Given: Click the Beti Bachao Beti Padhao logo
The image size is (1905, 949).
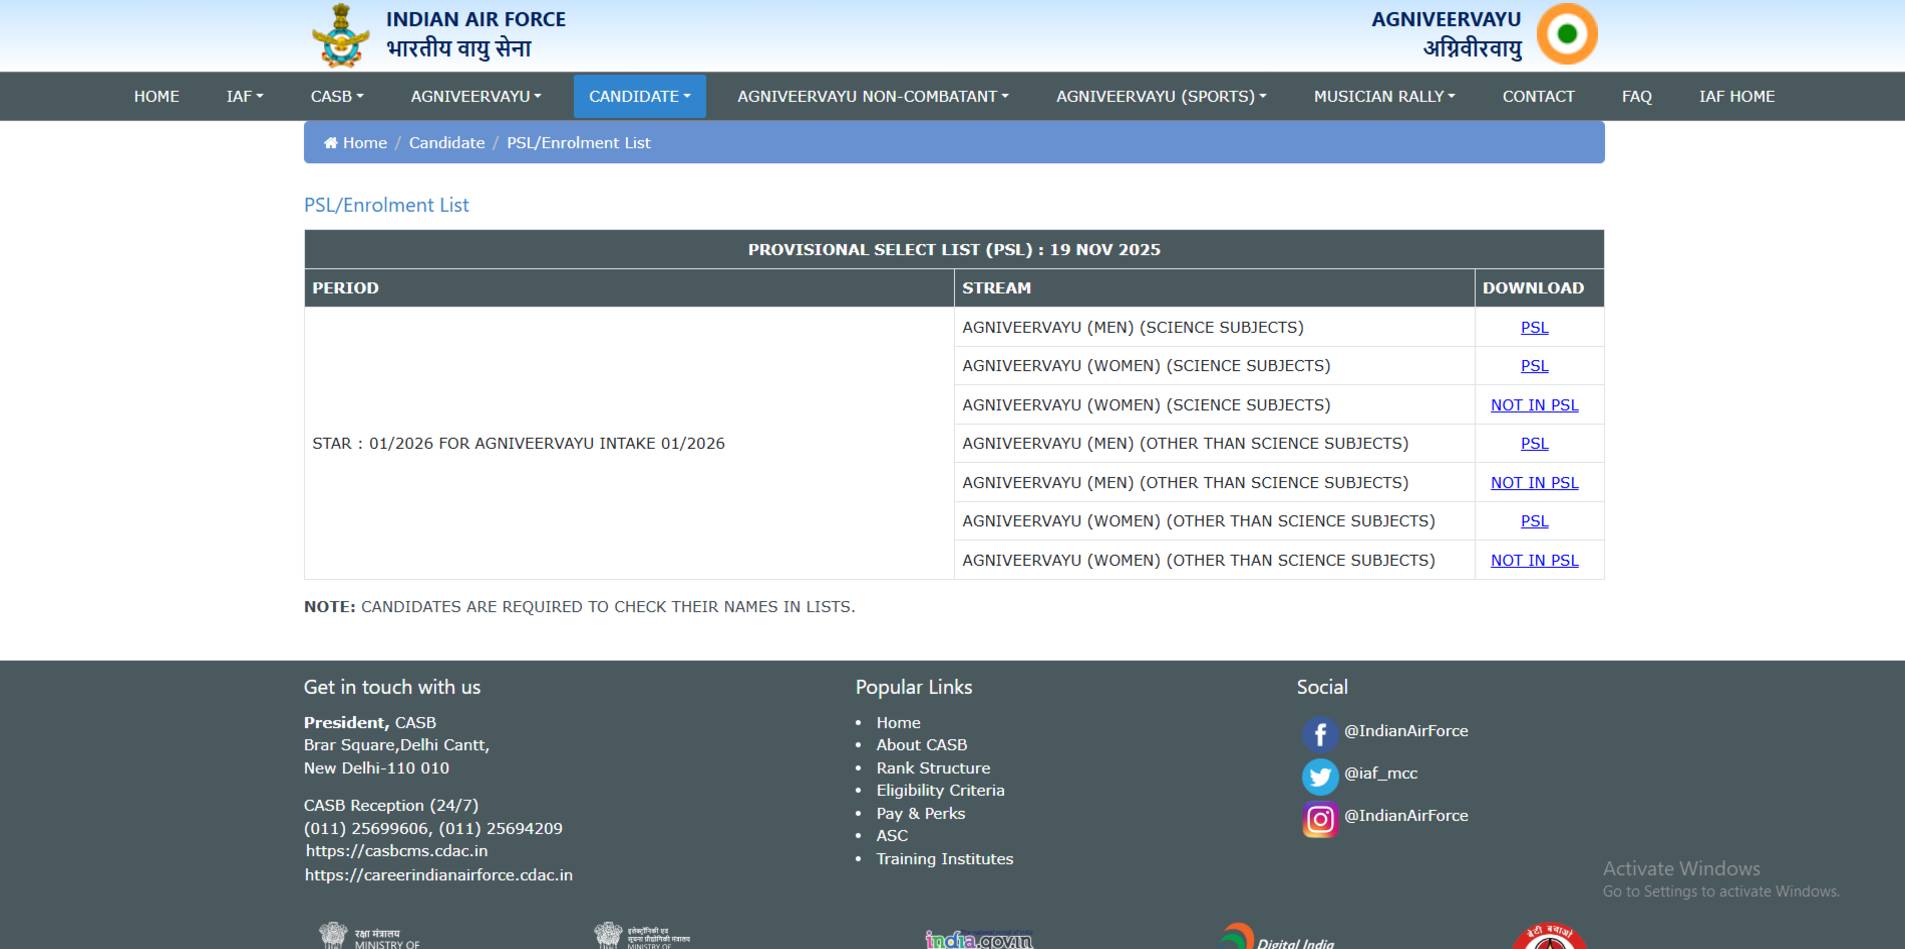Looking at the screenshot, I should [1551, 935].
